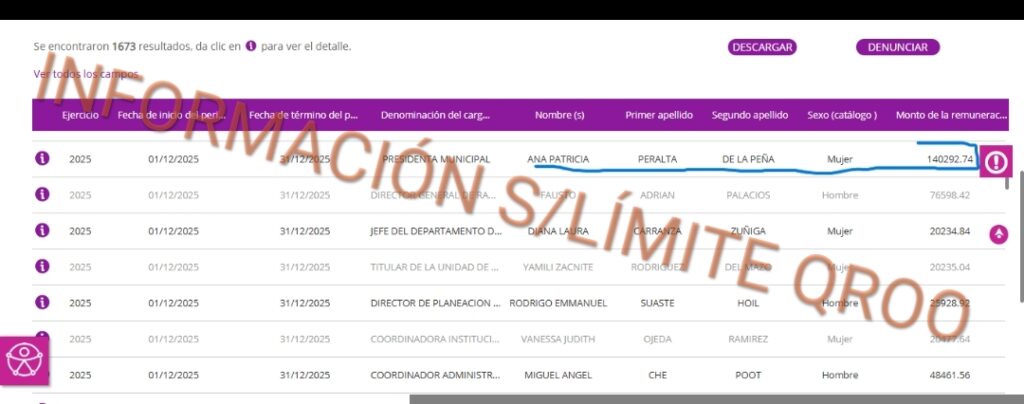Open detail info icon for Fausto Adrian row
This screenshot has height=404, width=1024.
(x=42, y=194)
